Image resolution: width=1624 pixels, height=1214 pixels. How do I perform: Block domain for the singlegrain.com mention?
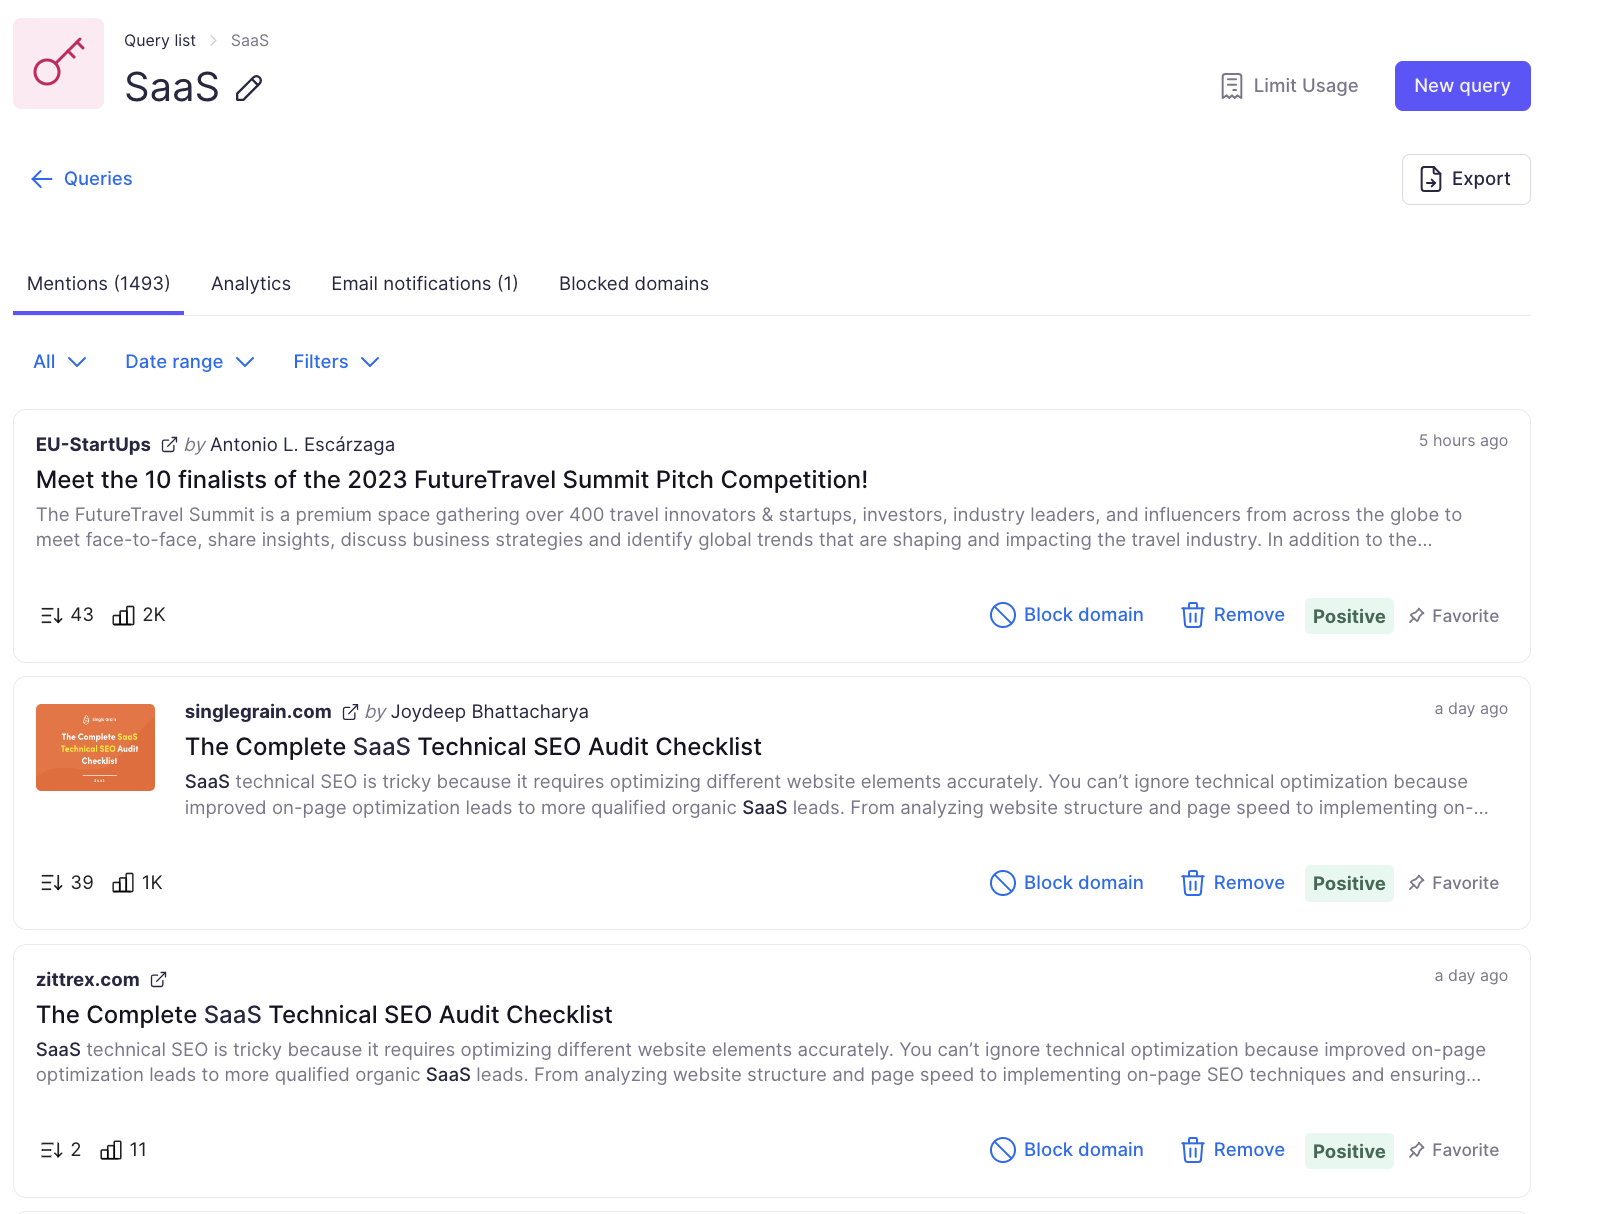coord(1066,883)
